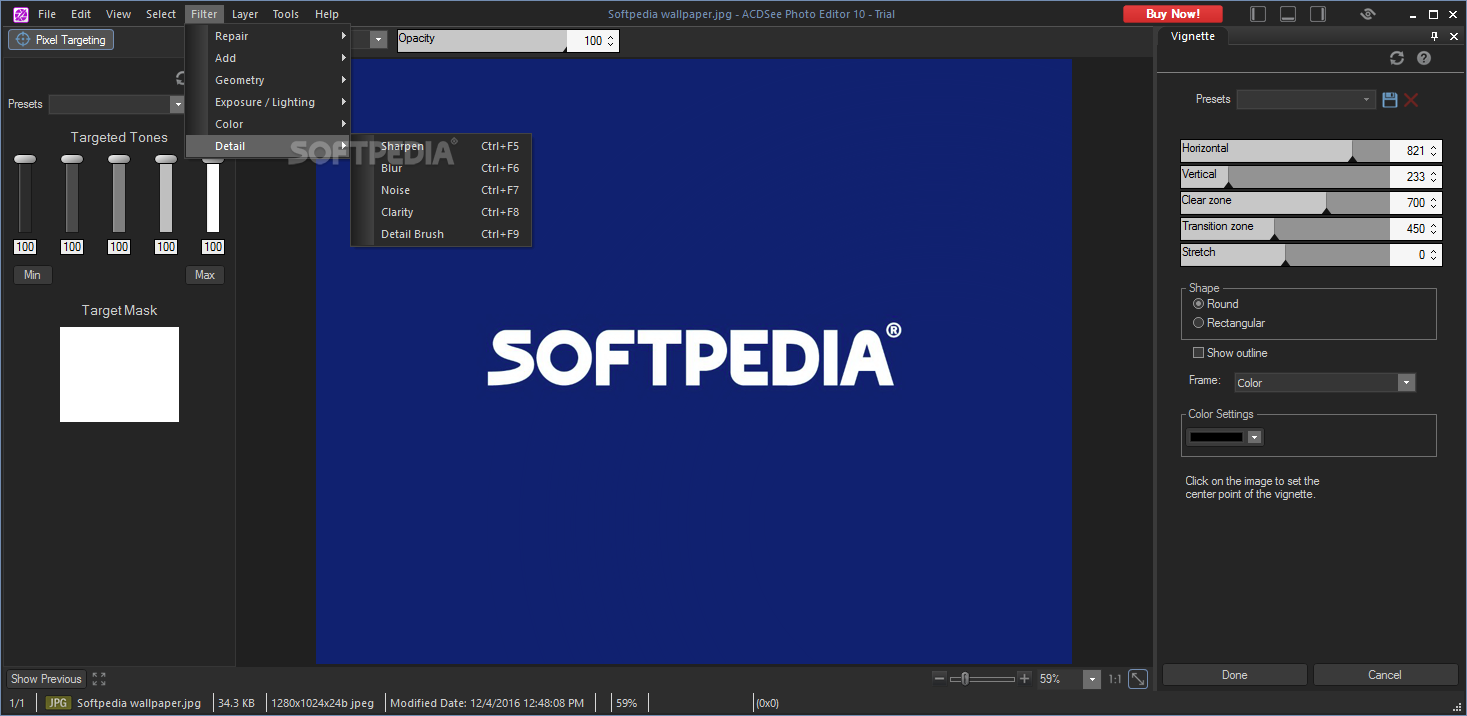This screenshot has width=1467, height=716.
Task: Click the fit image to window icon
Action: click(1138, 679)
